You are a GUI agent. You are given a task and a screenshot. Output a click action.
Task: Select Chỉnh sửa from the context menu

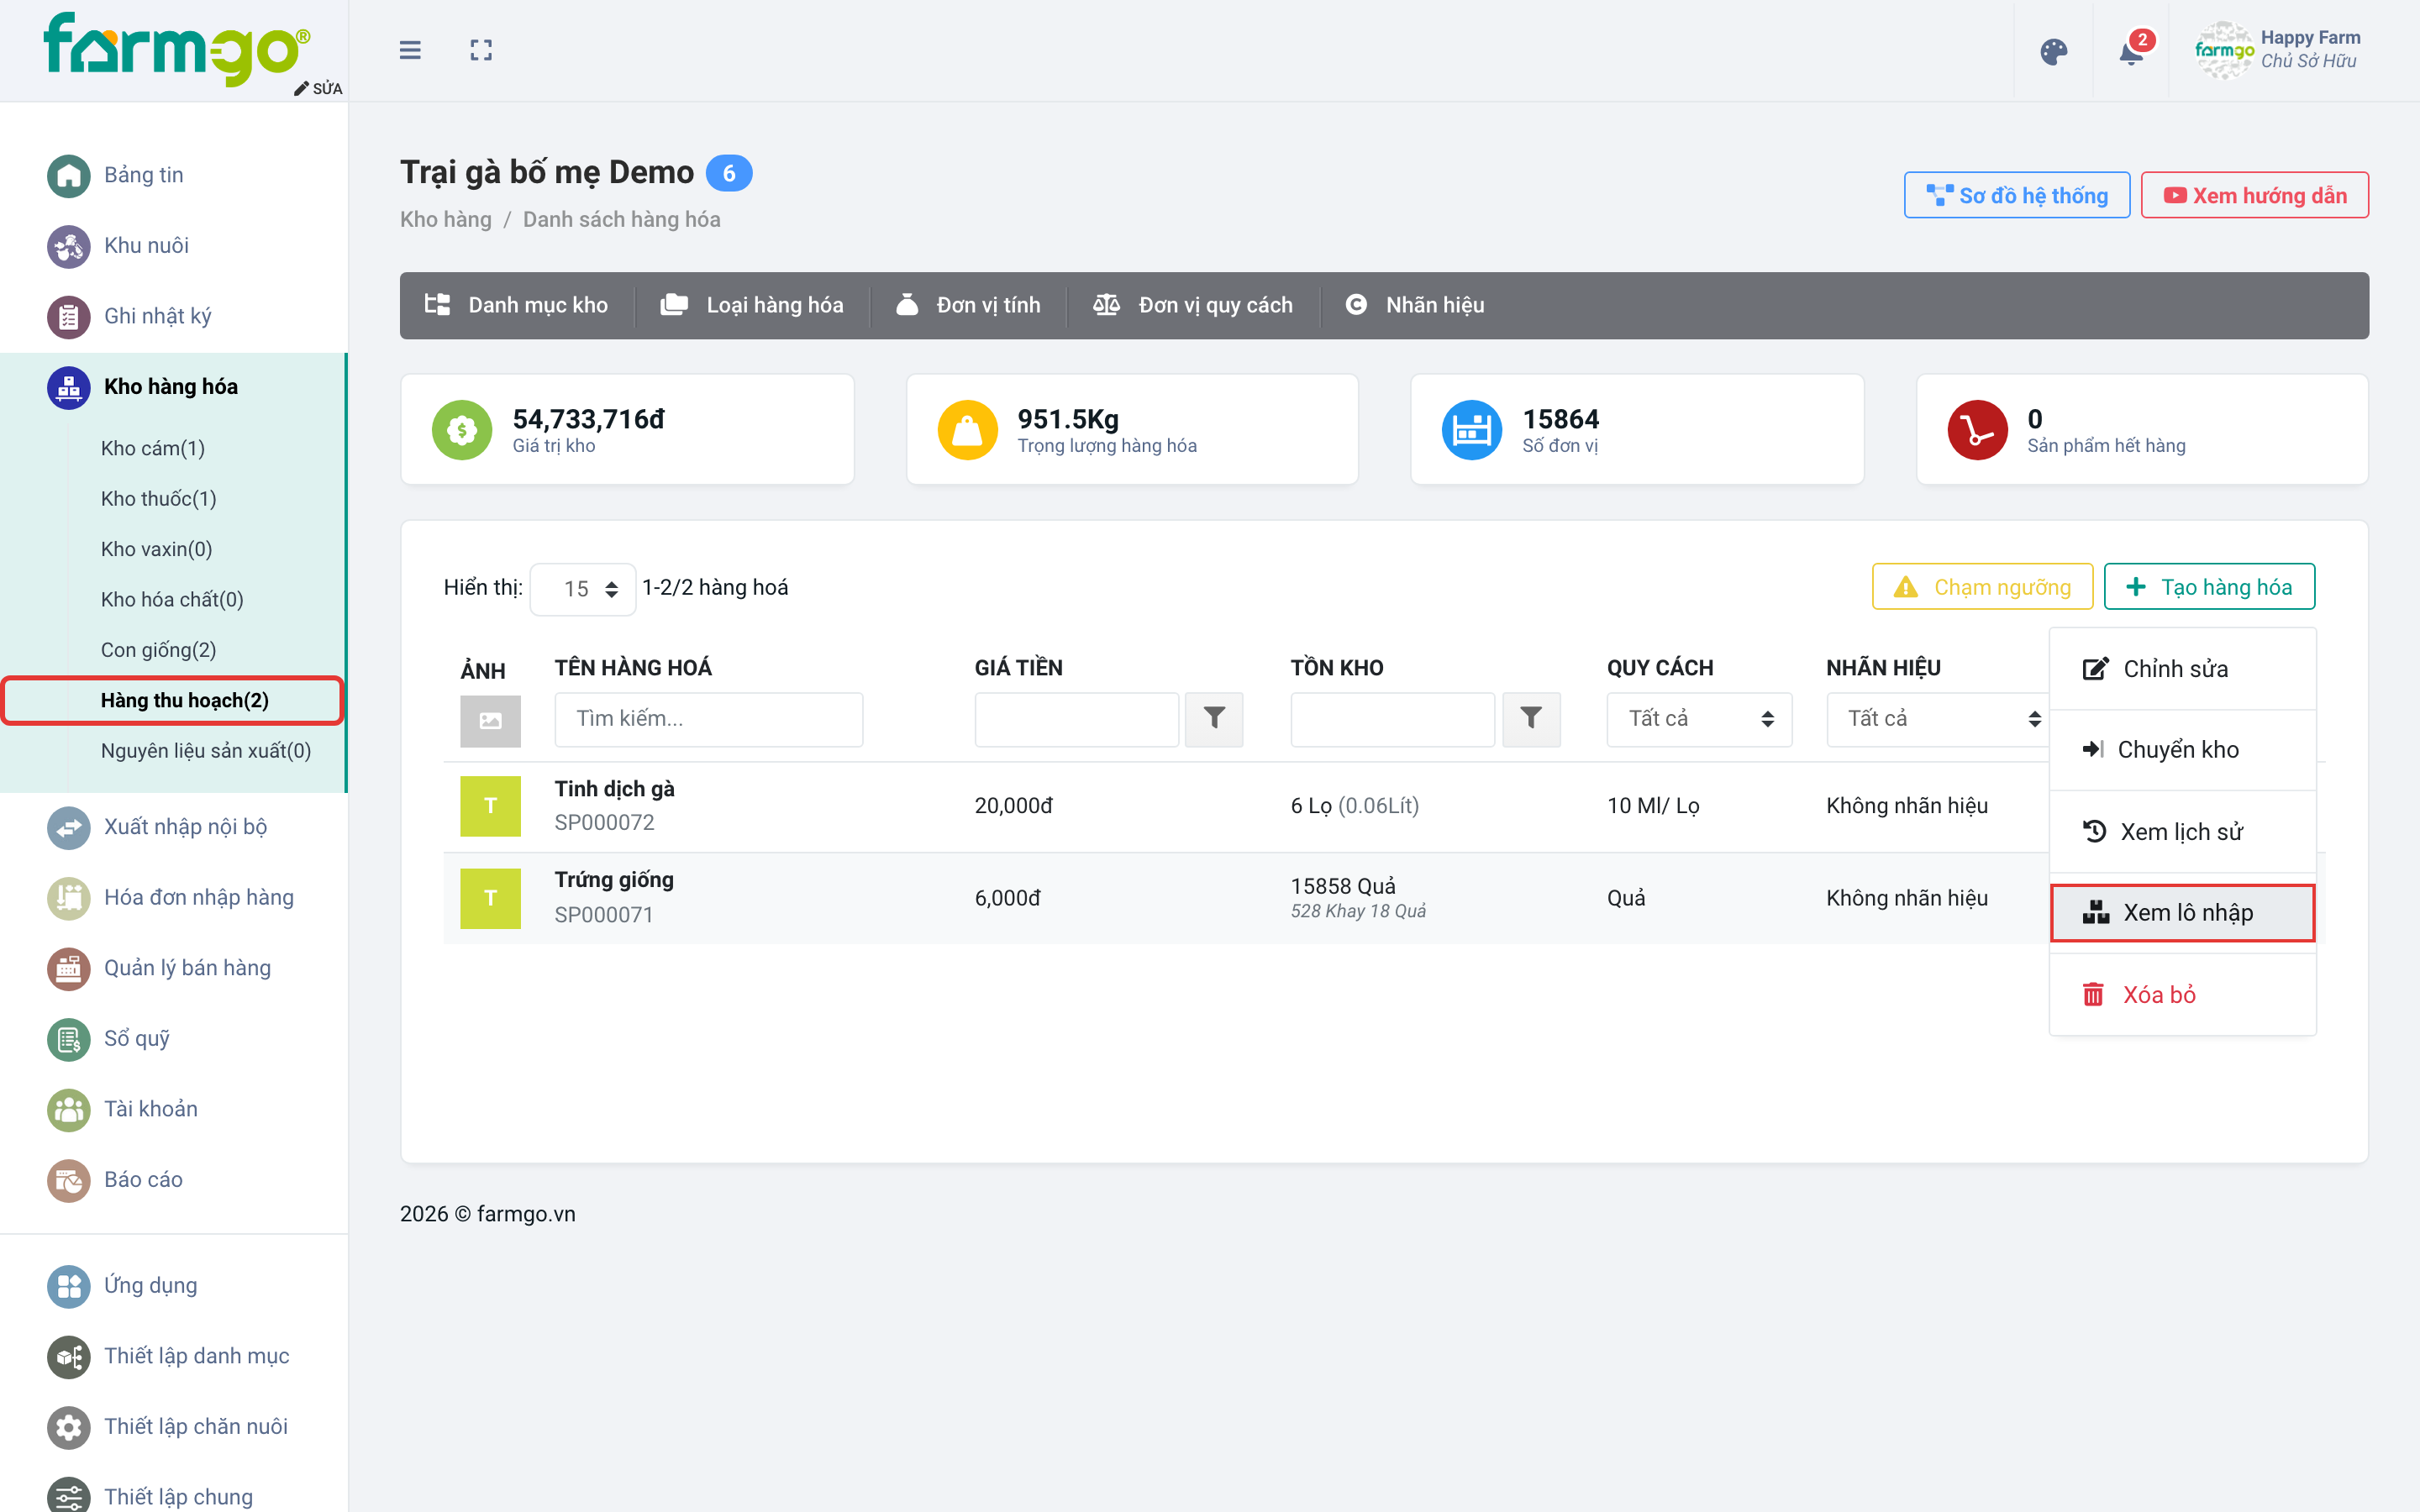click(2182, 669)
